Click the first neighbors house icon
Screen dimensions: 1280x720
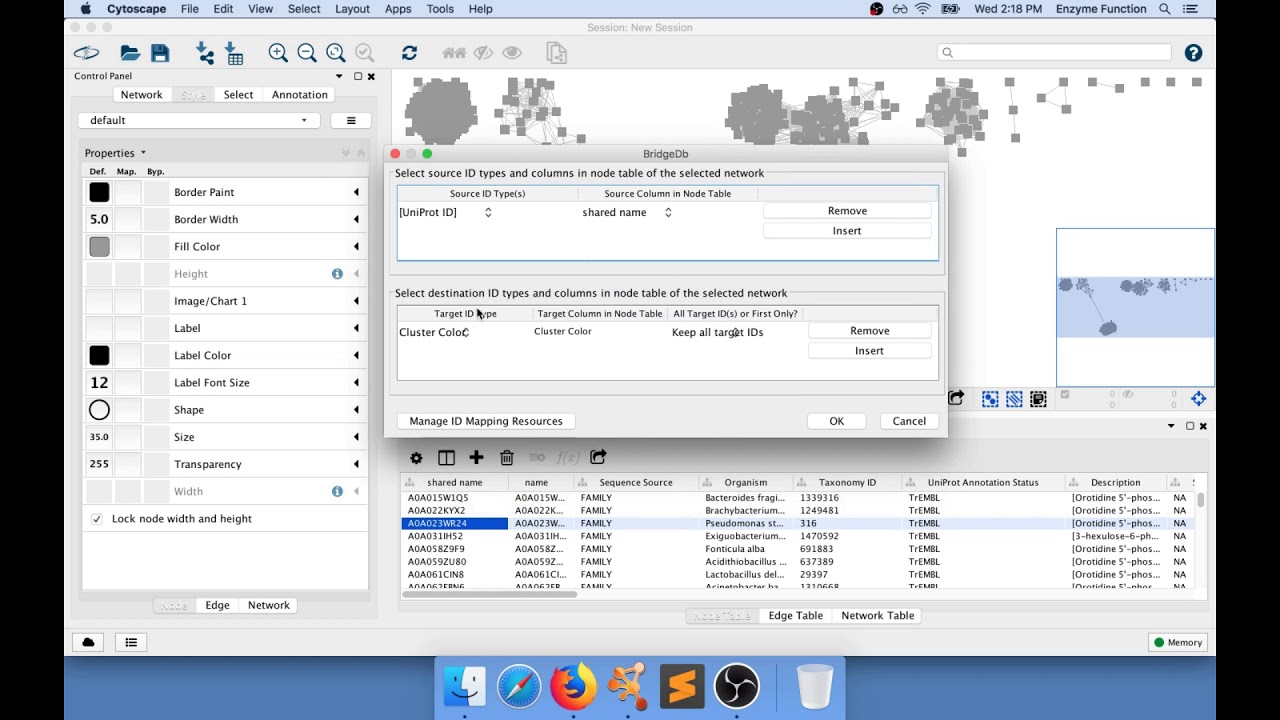pos(454,53)
